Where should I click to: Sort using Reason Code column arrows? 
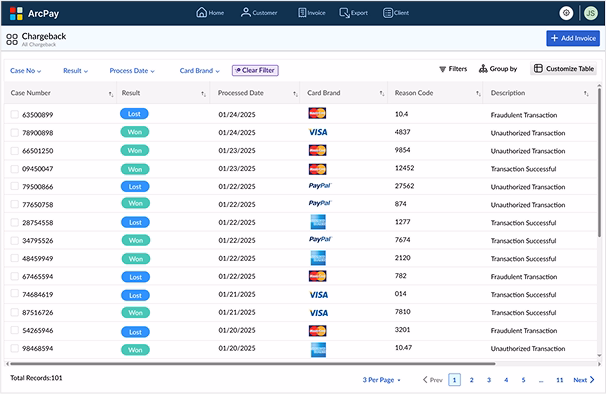tap(478, 94)
